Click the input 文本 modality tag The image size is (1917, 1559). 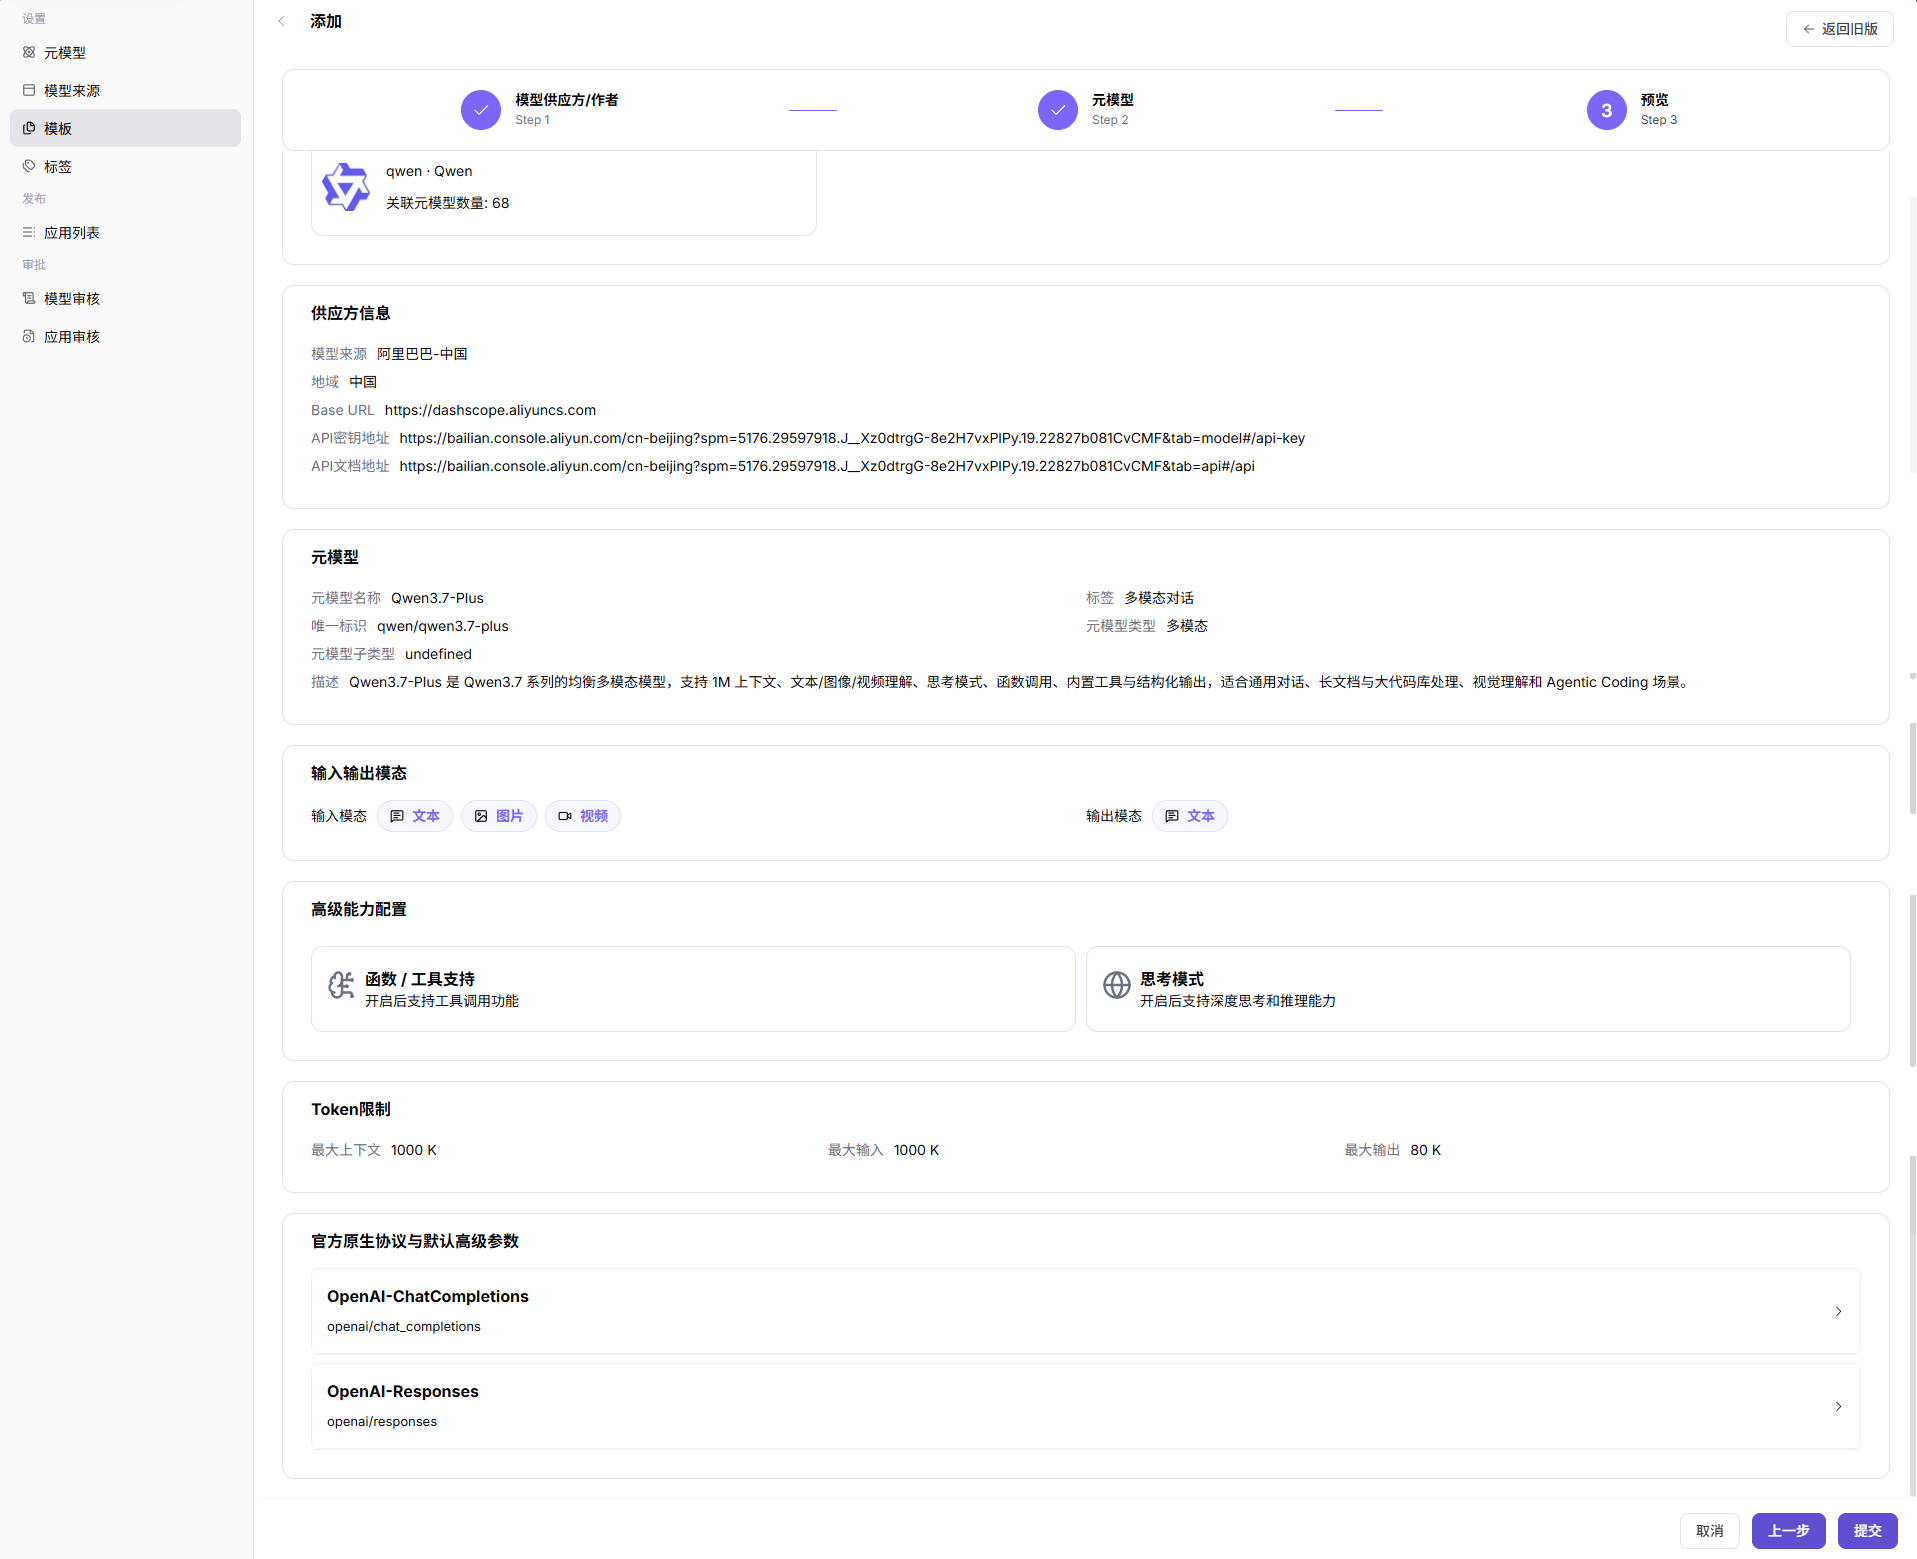(415, 816)
